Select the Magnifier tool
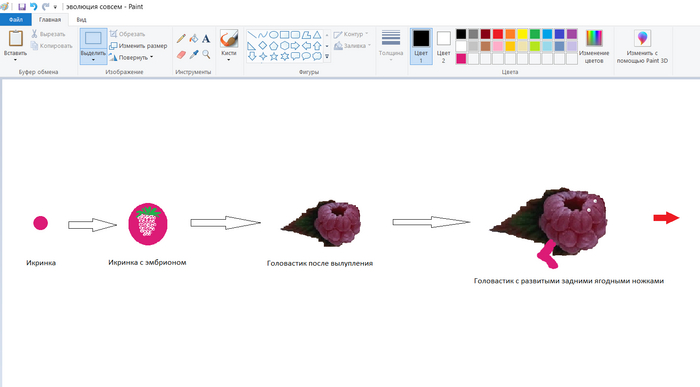 click(206, 54)
